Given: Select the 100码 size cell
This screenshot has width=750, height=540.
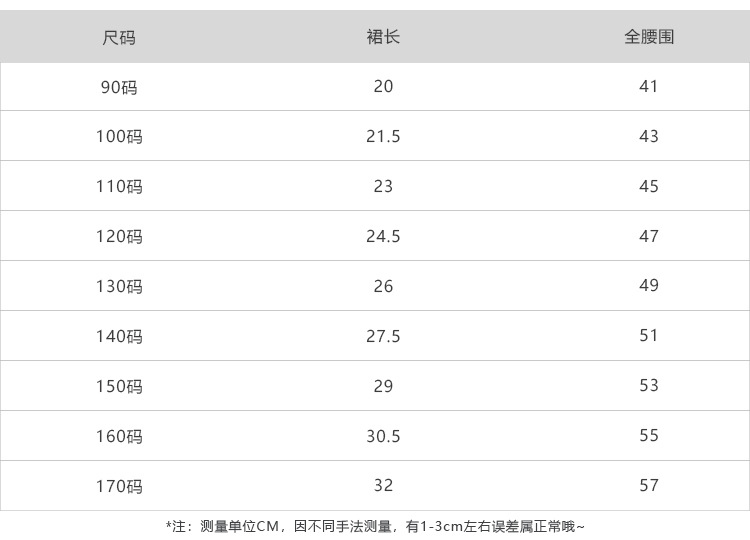Looking at the screenshot, I should click(119, 137).
